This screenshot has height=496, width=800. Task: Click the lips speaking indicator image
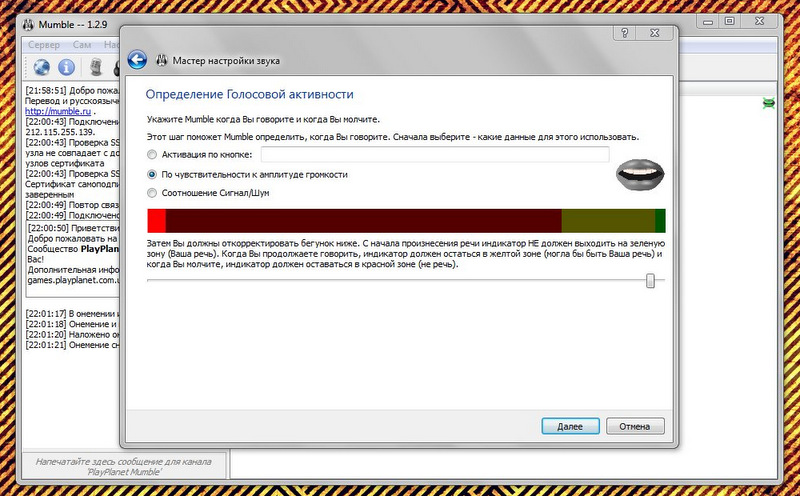point(640,175)
